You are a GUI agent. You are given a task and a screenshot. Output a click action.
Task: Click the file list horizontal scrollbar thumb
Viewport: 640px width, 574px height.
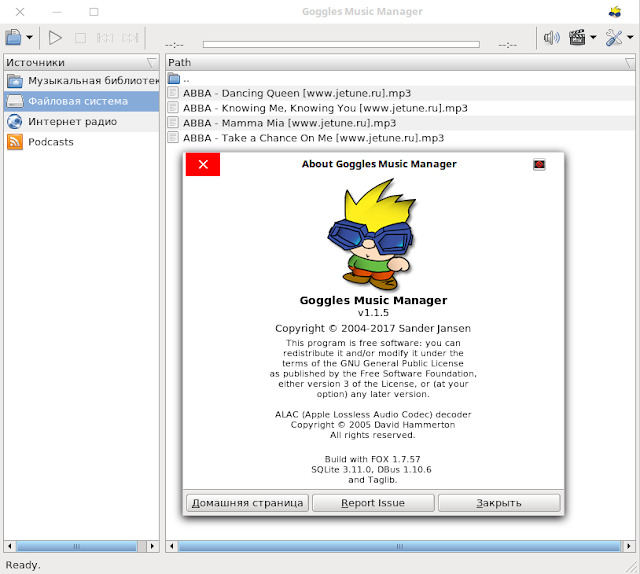point(400,546)
